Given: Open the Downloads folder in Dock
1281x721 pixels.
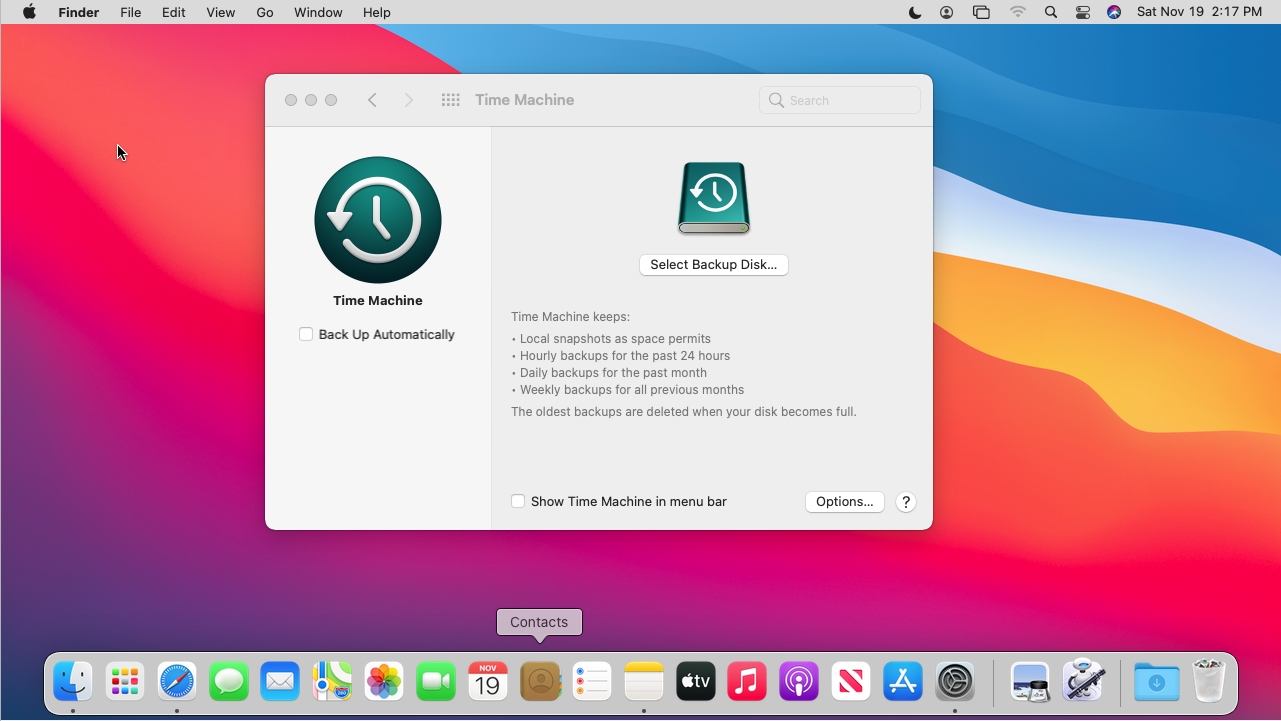Looking at the screenshot, I should pyautogui.click(x=1157, y=682).
